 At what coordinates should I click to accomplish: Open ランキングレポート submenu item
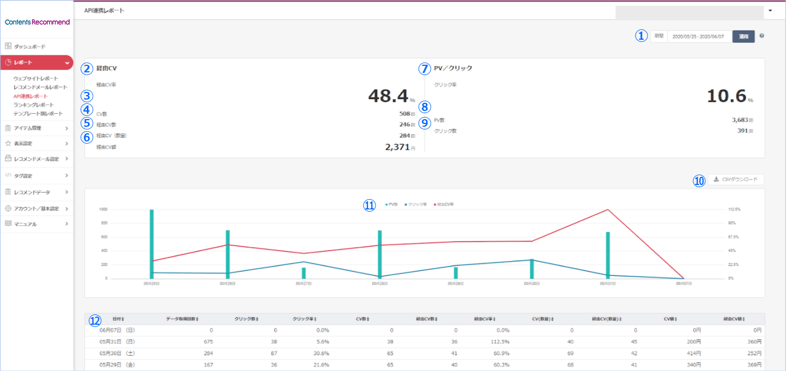pos(34,105)
